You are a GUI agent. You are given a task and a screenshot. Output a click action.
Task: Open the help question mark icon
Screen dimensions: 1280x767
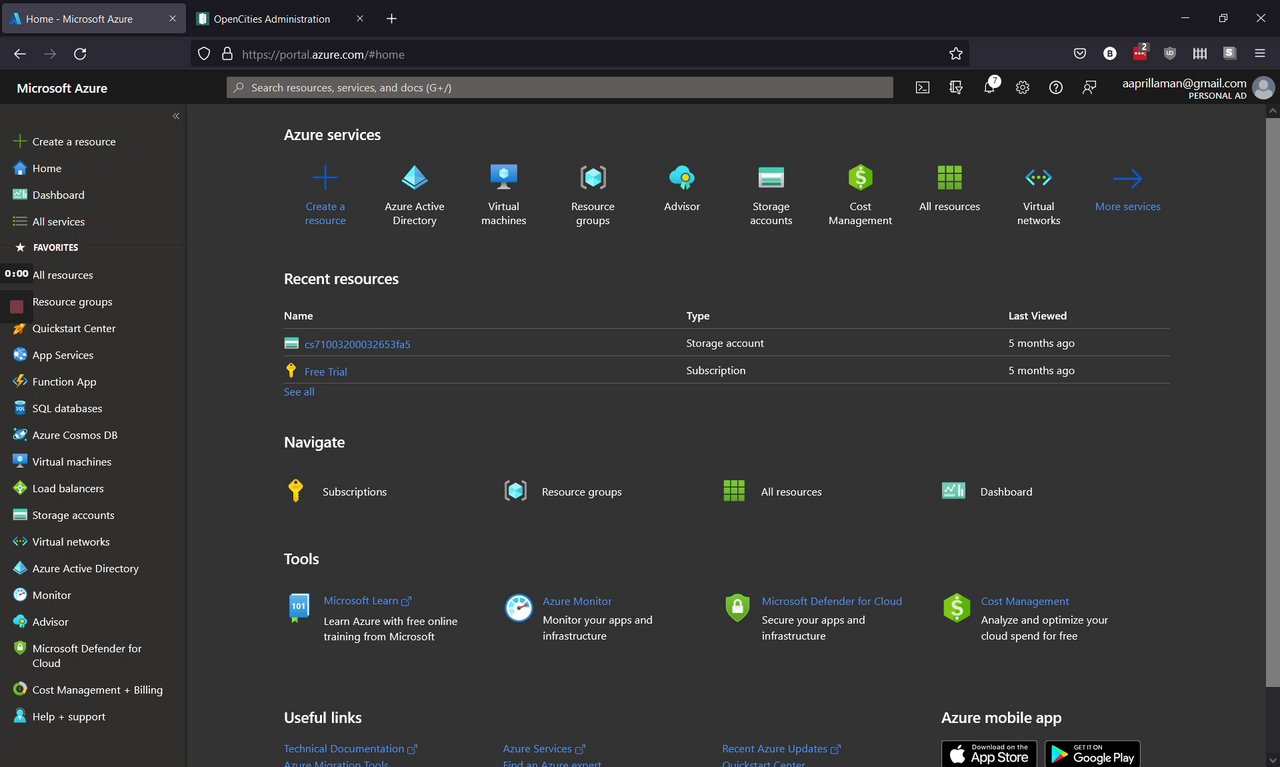tap(1056, 88)
